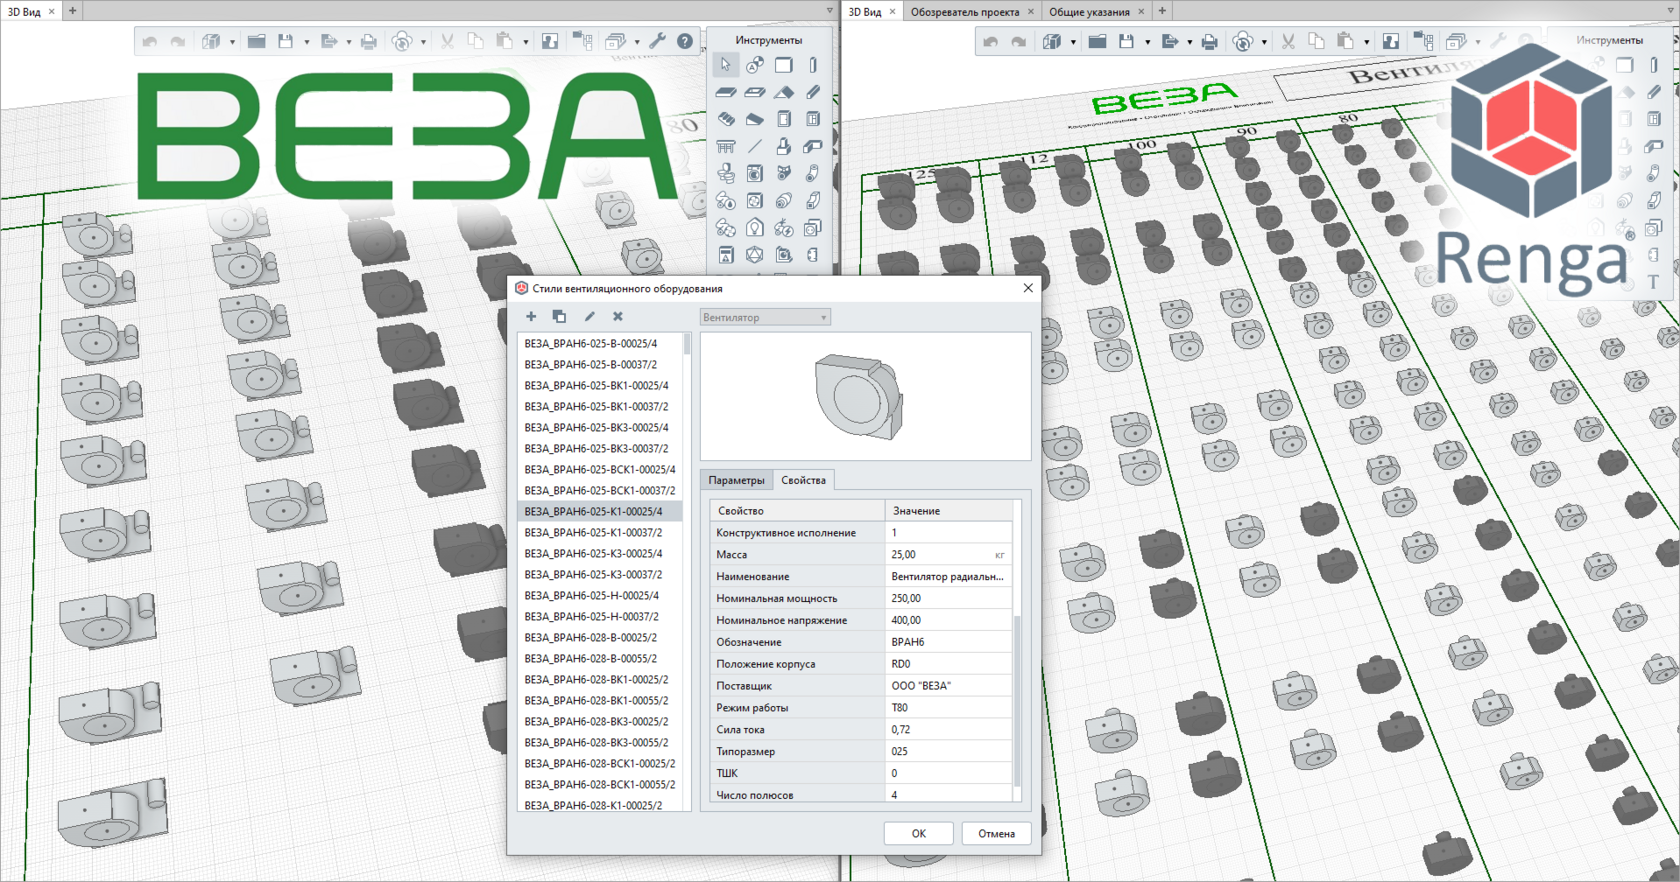Expand Export options arrow in right toolbar
Image resolution: width=1680 pixels, height=882 pixels.
coord(1189,42)
